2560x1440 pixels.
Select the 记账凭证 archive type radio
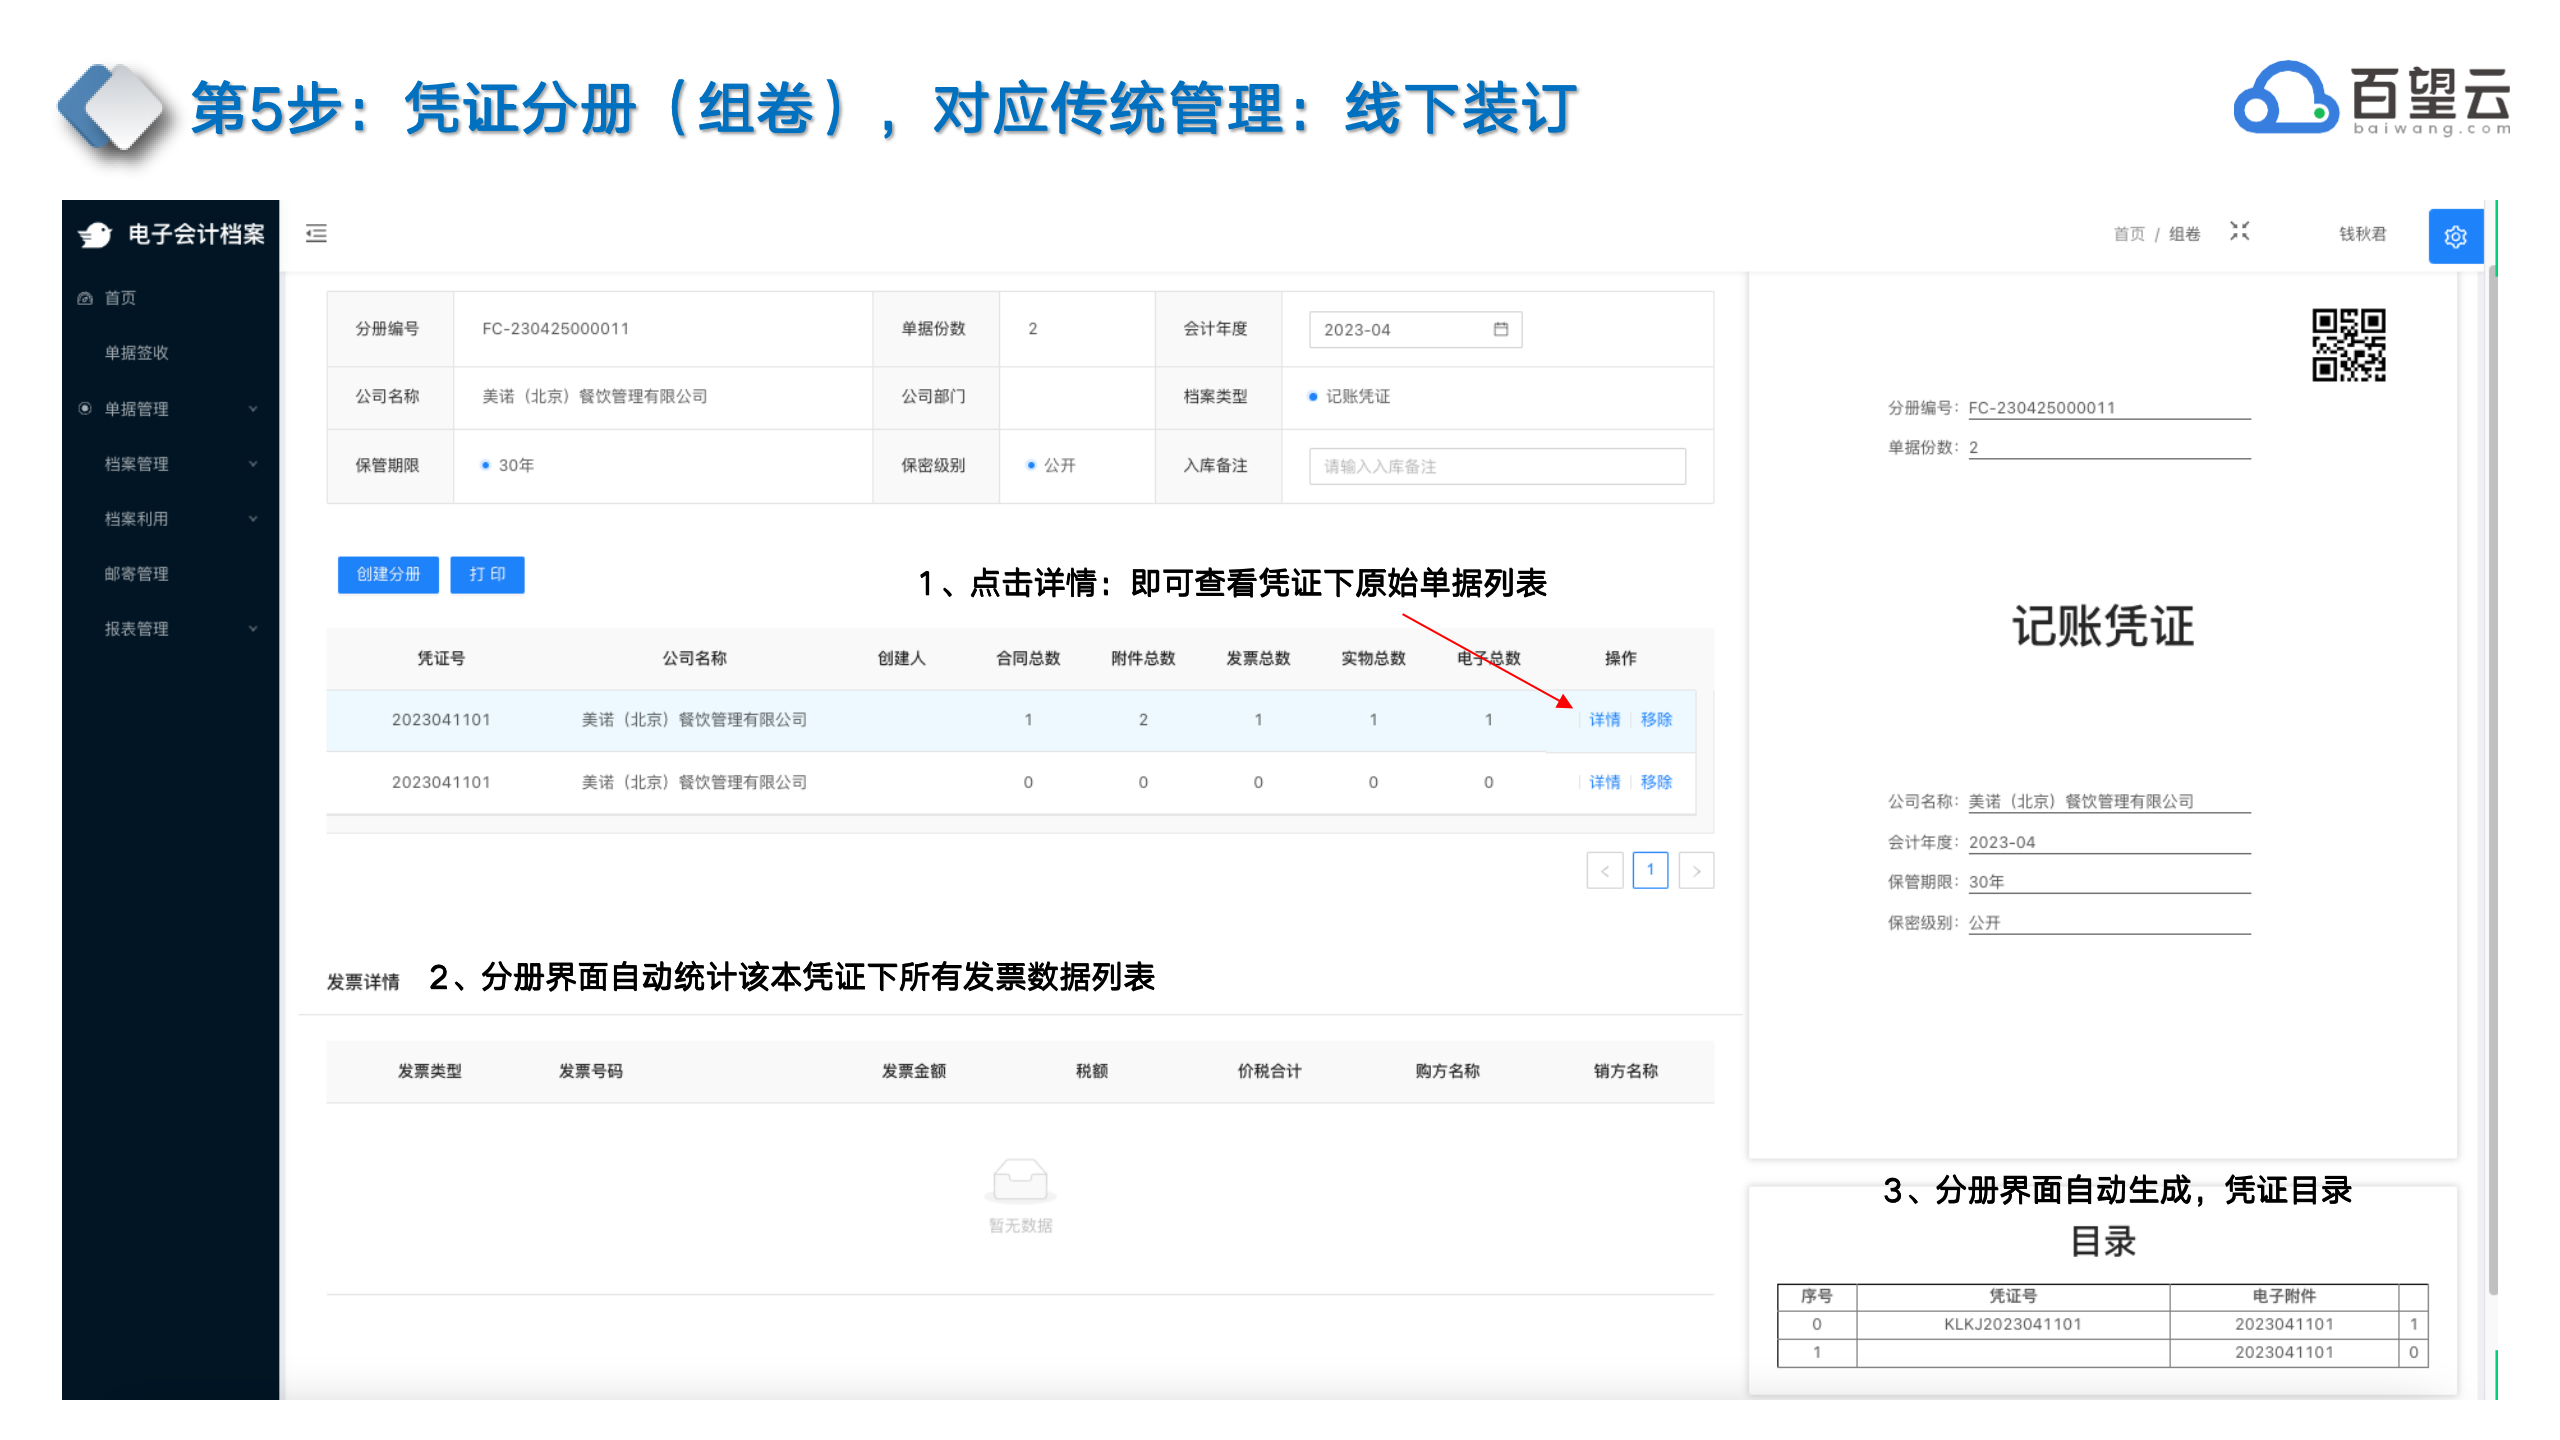click(1313, 397)
